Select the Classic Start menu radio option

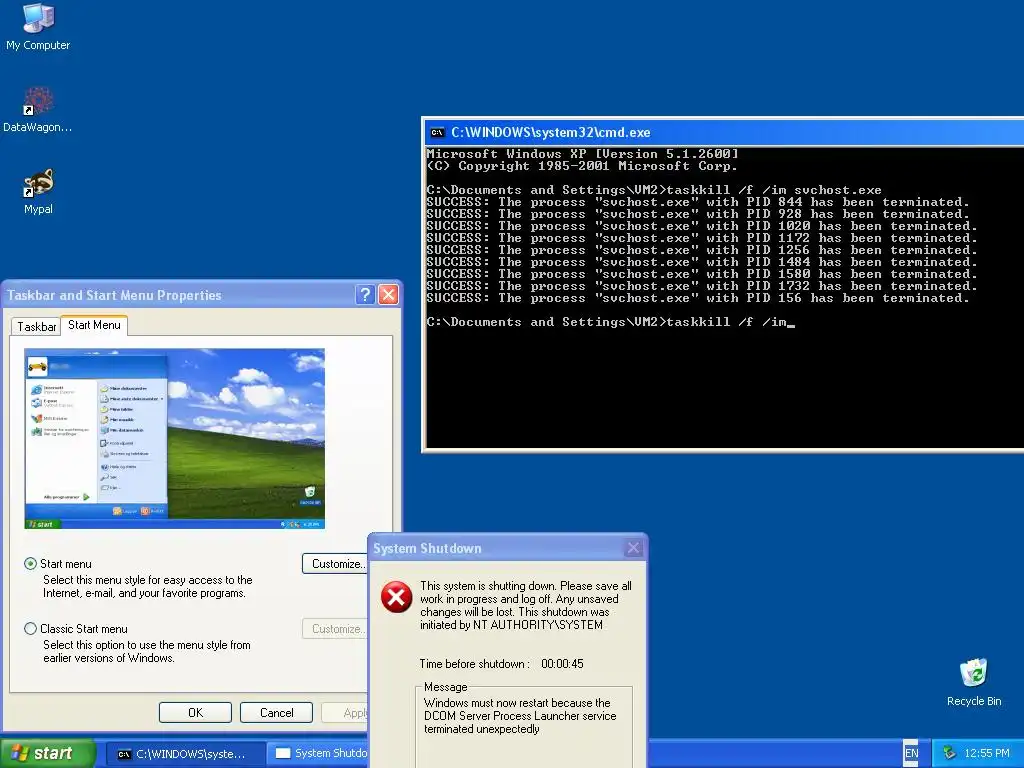(30, 629)
